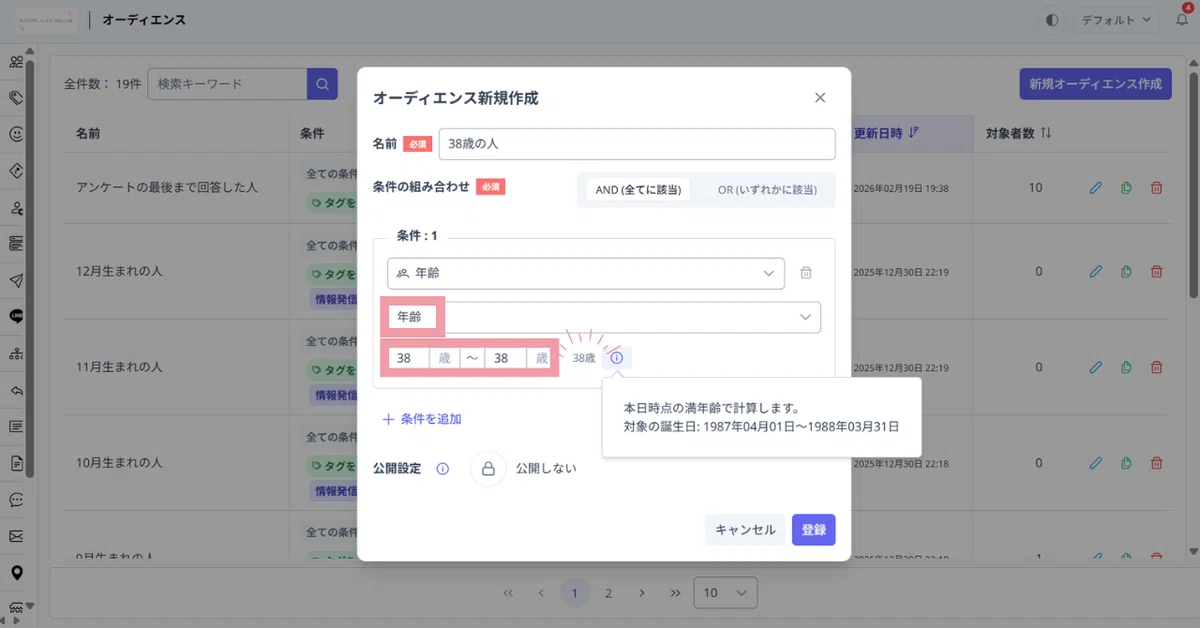Screen dimensions: 1200x628
Task: Open the paper plane send icon in the sidebar
Action: (16, 280)
